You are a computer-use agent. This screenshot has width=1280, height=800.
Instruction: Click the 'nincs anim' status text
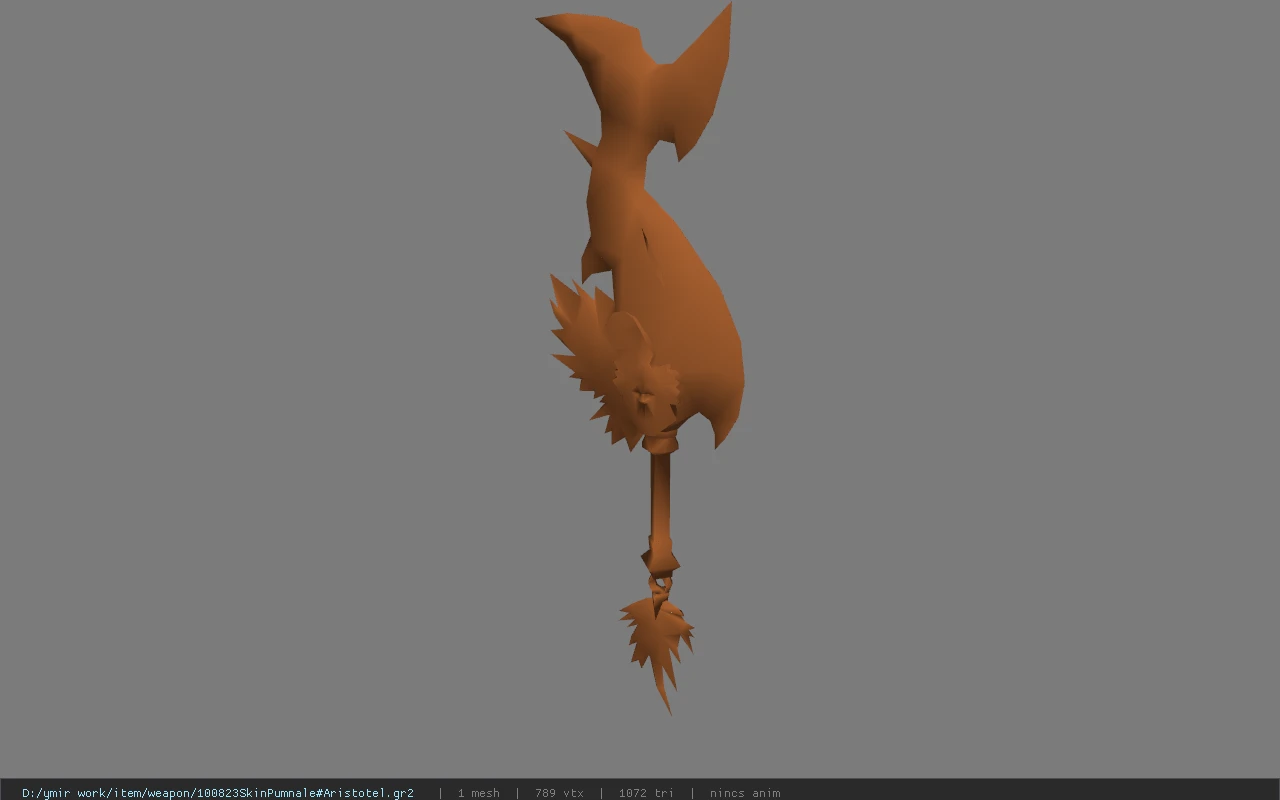click(745, 793)
